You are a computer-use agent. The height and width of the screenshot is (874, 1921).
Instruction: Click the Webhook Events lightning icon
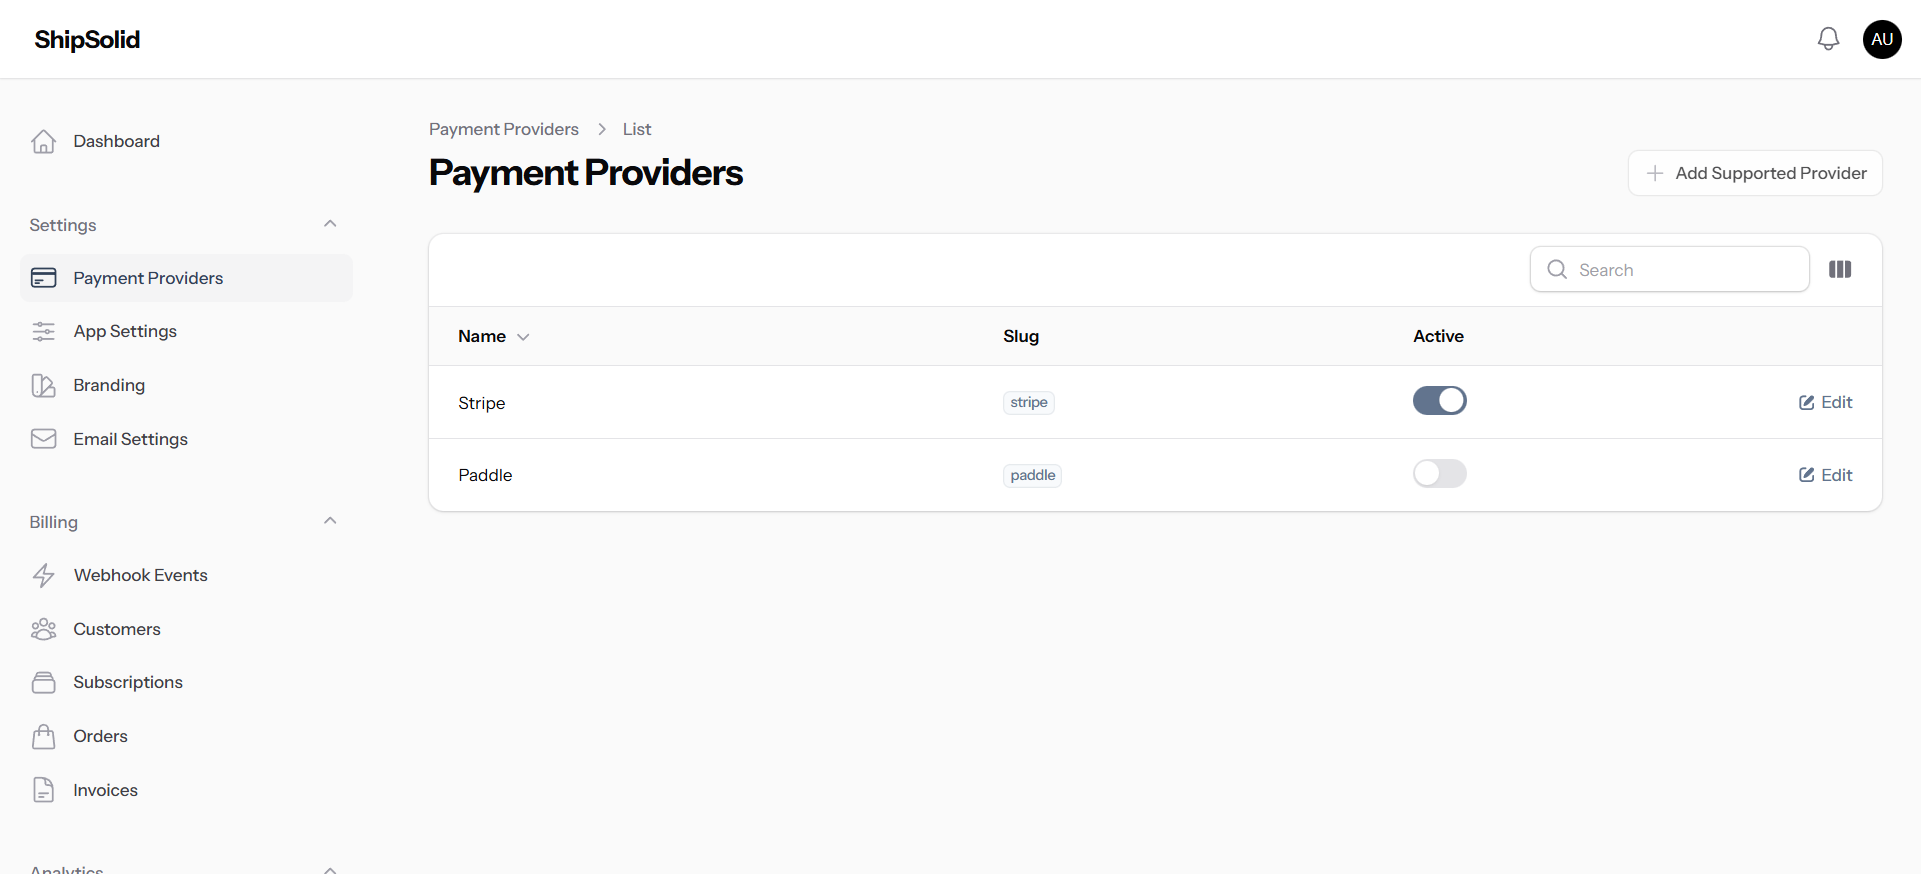point(43,575)
